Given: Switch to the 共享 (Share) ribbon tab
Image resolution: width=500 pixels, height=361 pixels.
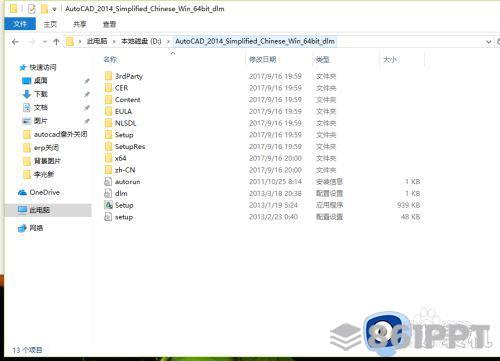Looking at the screenshot, I should (x=80, y=24).
